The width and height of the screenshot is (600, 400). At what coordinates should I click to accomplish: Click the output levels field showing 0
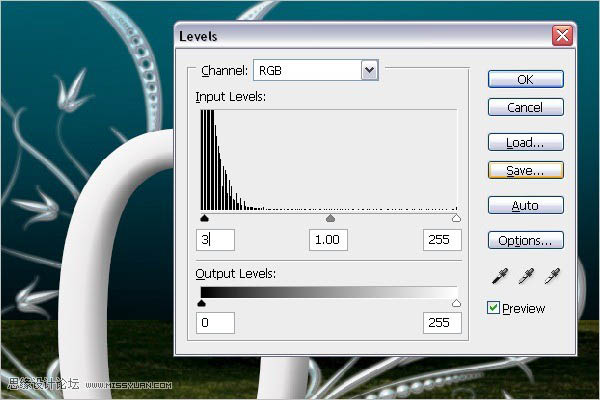tap(215, 323)
